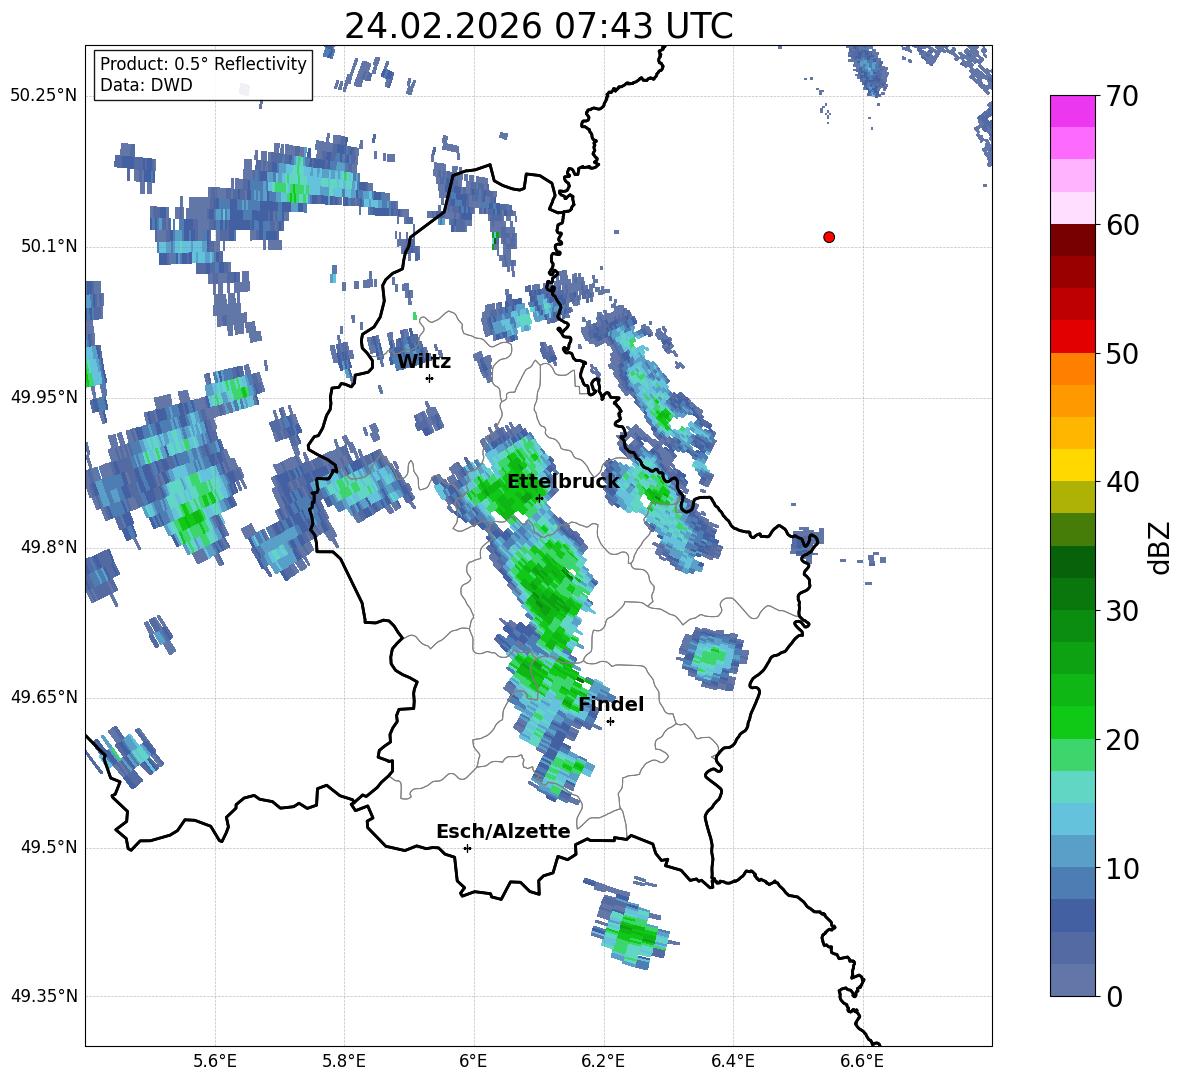Screen dimensions: 1184x1081
Task: Click the 40 tick on the colorbar
Action: (1123, 482)
